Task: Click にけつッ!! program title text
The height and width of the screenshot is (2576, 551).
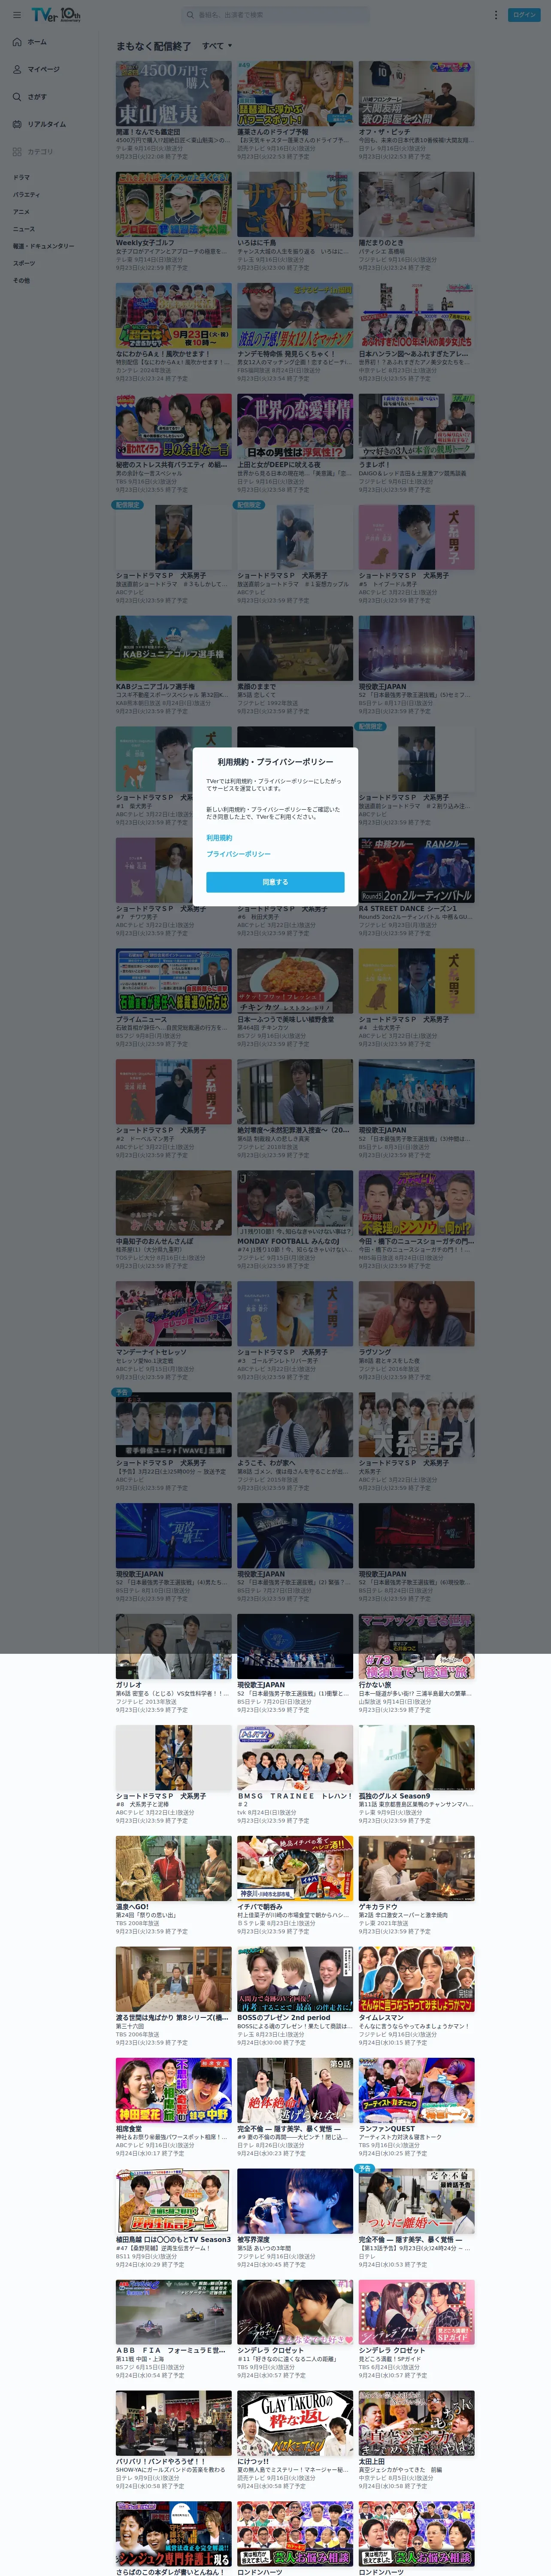Action: click(x=253, y=2462)
